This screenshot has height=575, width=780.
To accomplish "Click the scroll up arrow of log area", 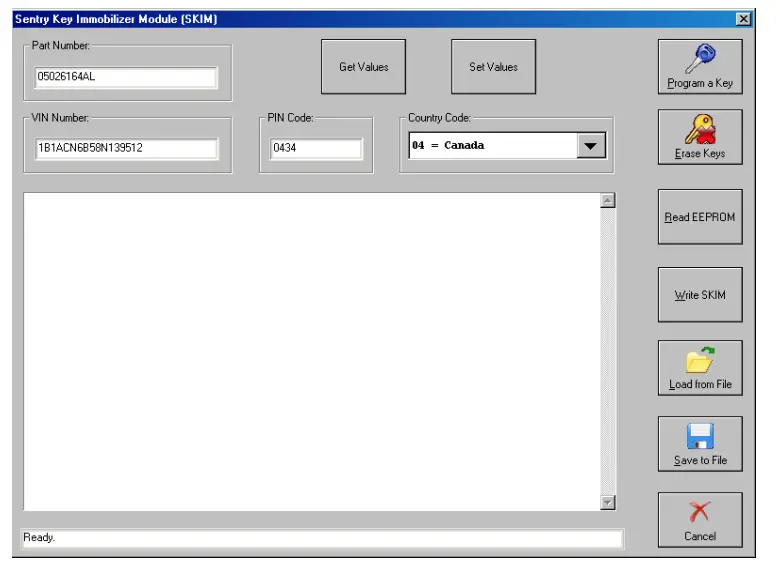I will [607, 200].
